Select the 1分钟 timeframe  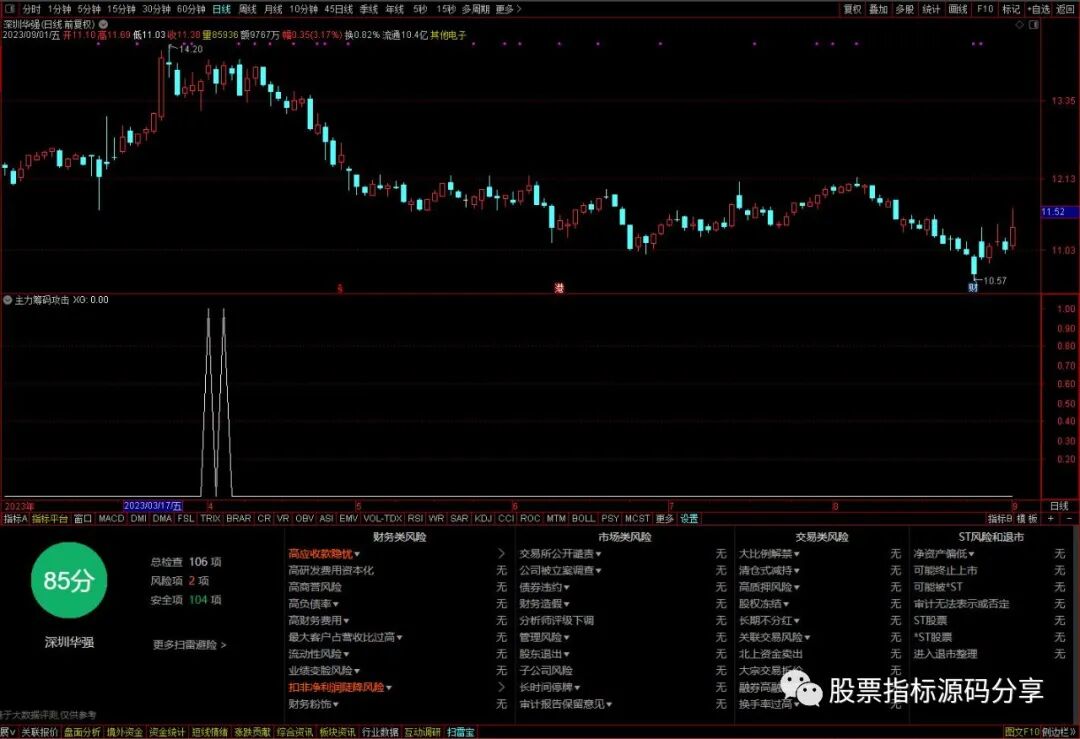[x=60, y=9]
